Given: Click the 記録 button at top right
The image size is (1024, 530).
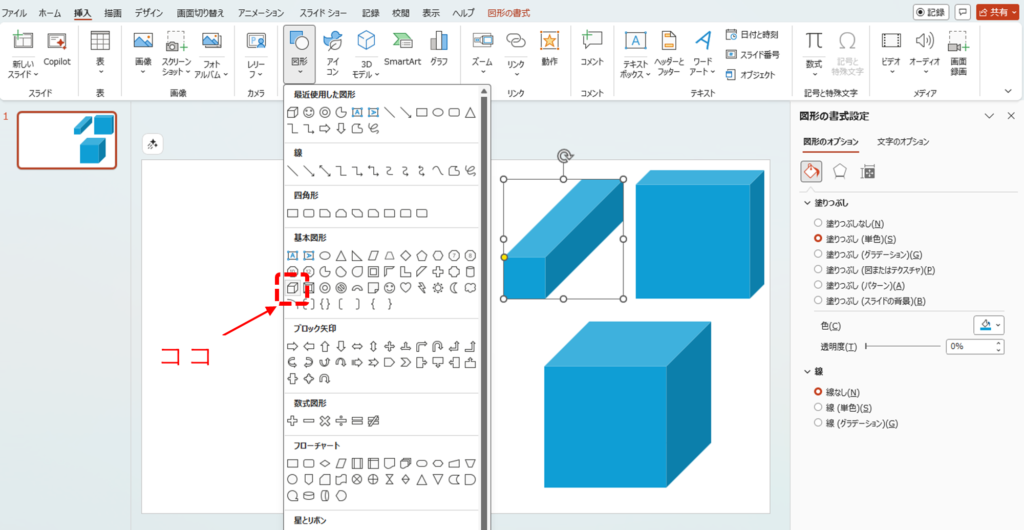Looking at the screenshot, I should pyautogui.click(x=930, y=12).
